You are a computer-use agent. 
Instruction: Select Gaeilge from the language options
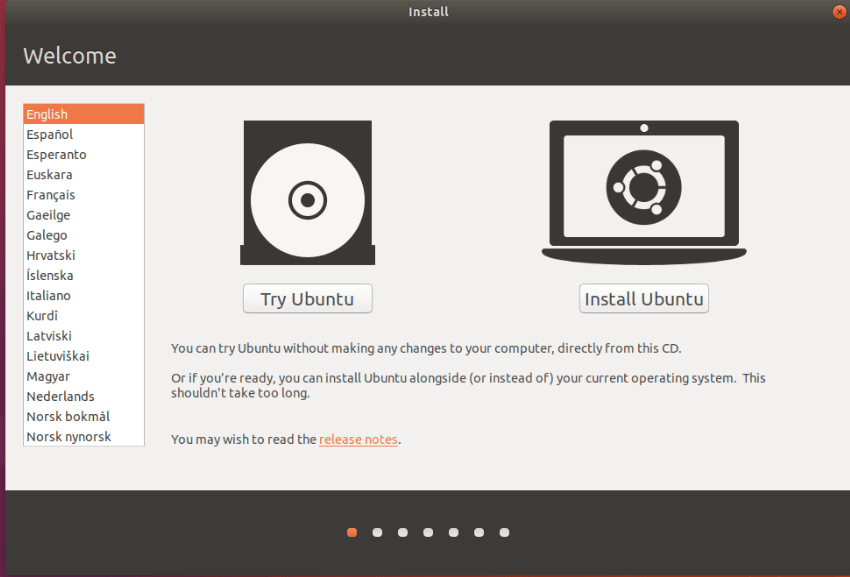tap(49, 214)
